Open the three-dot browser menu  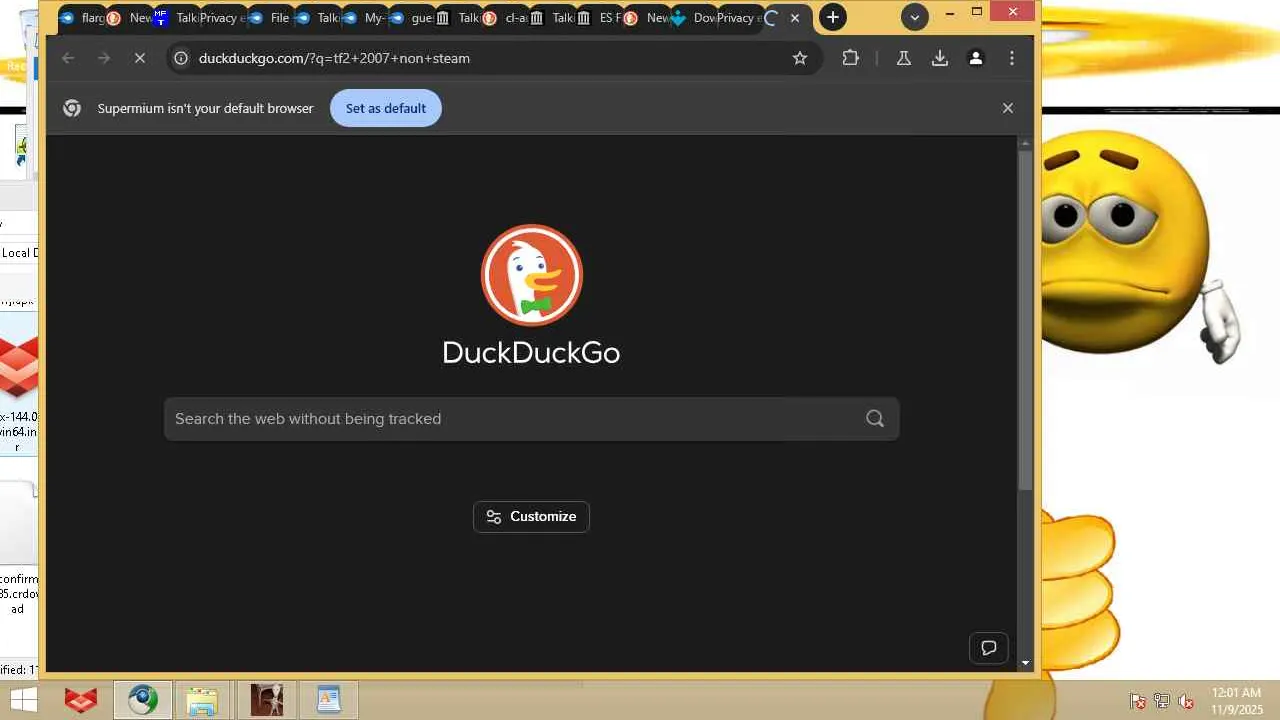(x=1012, y=58)
